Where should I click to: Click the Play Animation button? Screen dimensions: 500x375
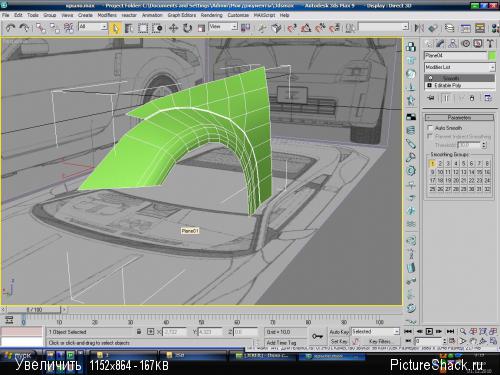pyautogui.click(x=429, y=331)
